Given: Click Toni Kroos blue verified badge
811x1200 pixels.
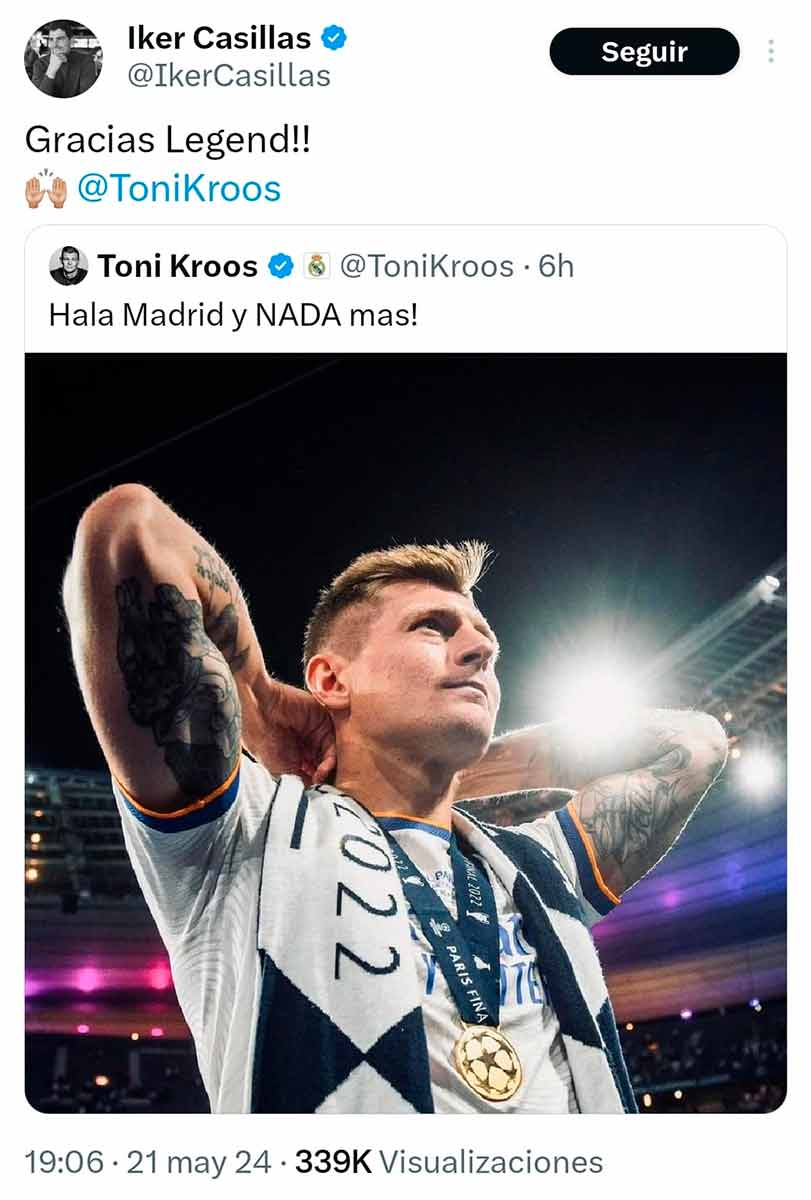Looking at the screenshot, I should tap(282, 266).
